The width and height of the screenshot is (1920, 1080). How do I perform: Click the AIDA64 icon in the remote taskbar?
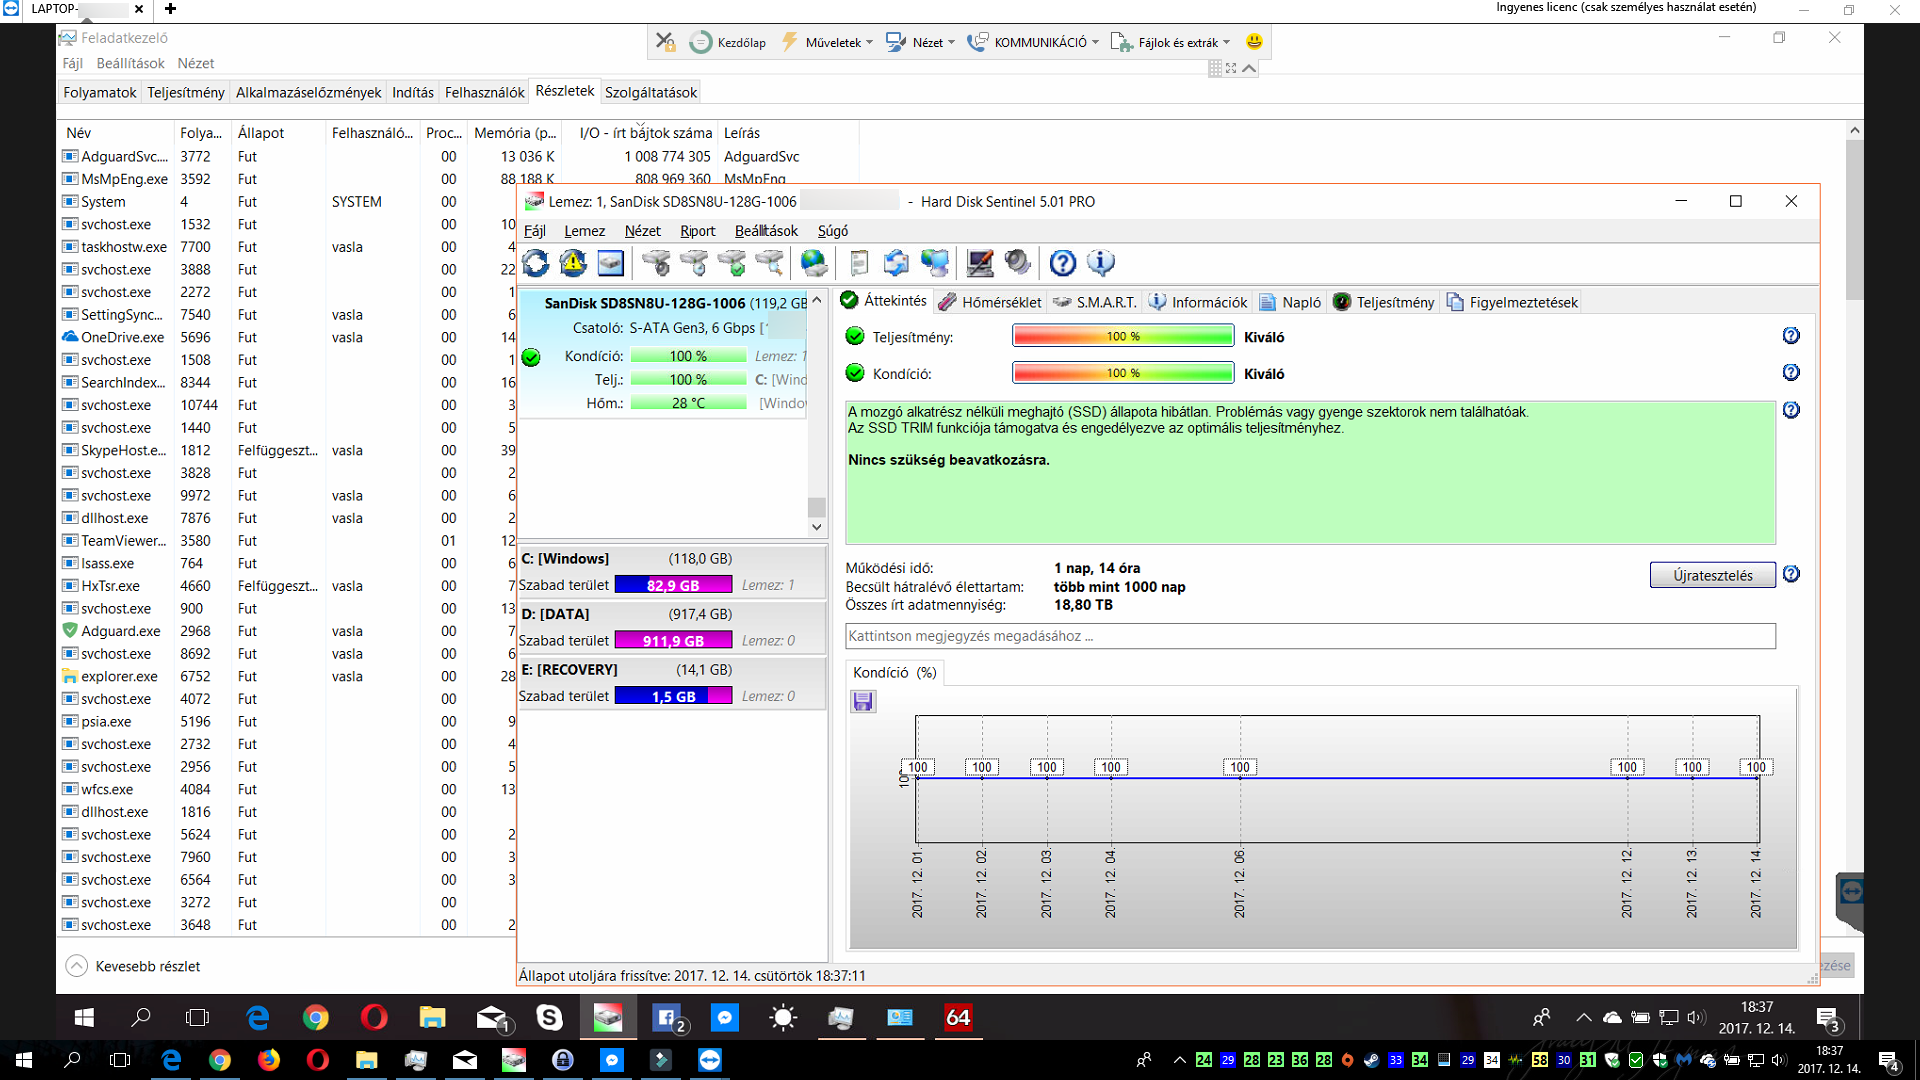click(x=958, y=1018)
